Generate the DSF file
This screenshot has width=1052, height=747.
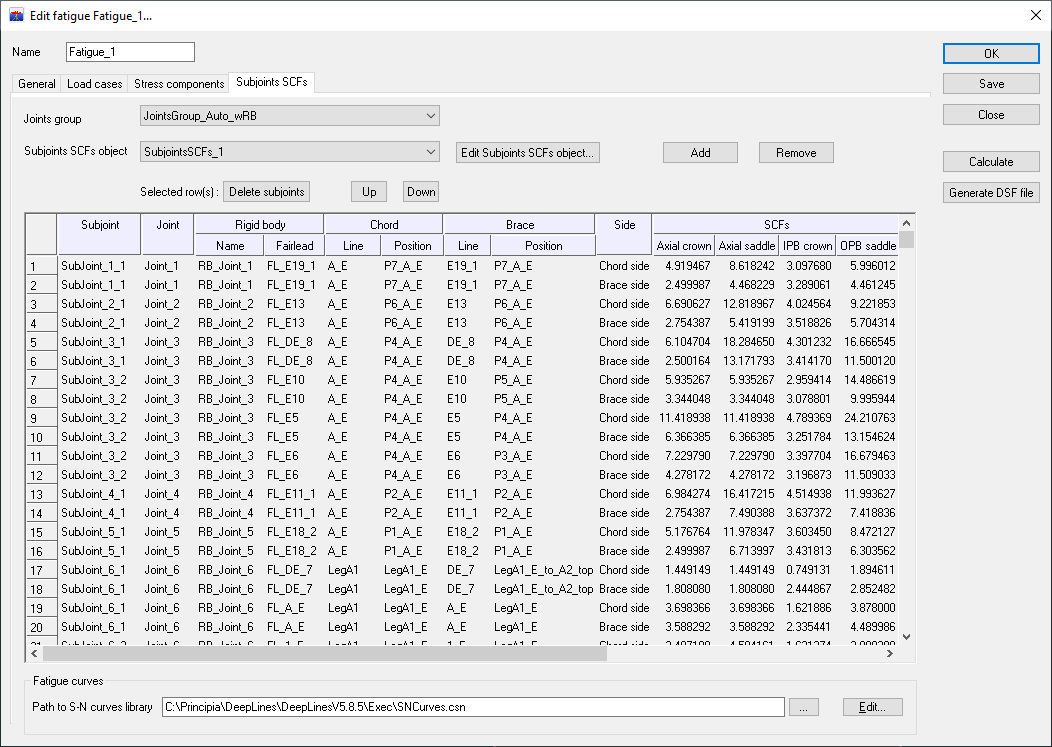[990, 193]
